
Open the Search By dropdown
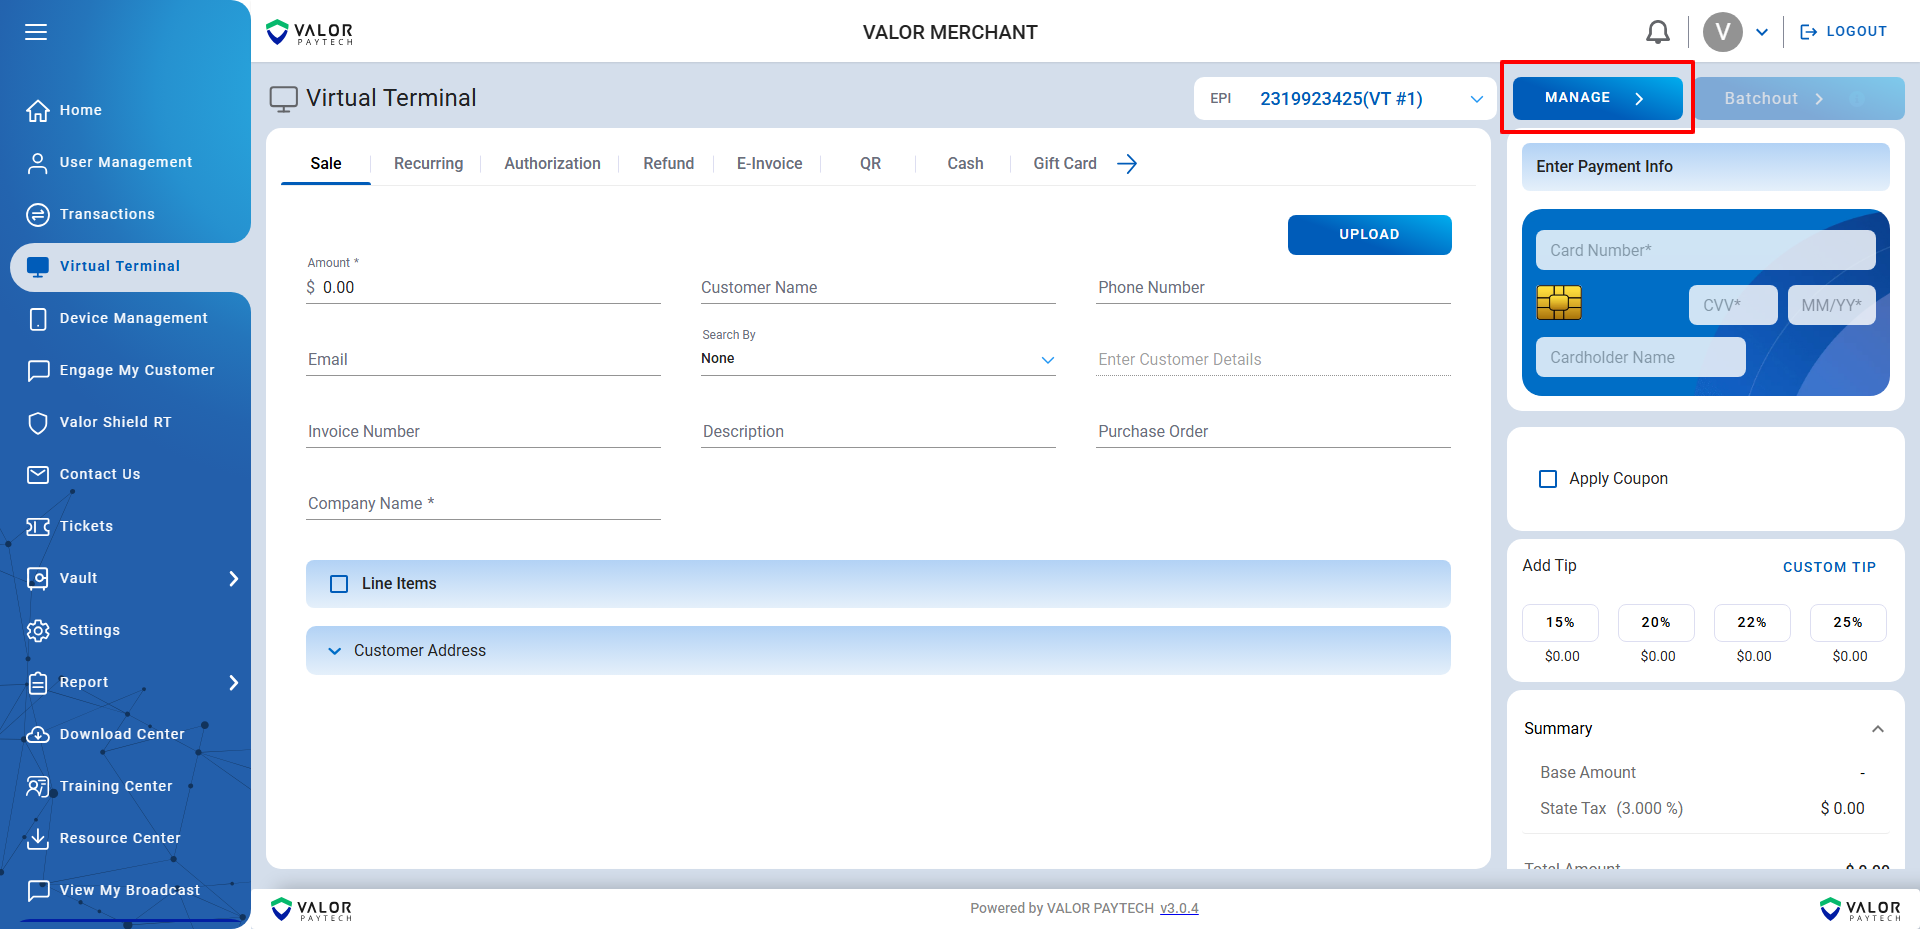click(878, 359)
